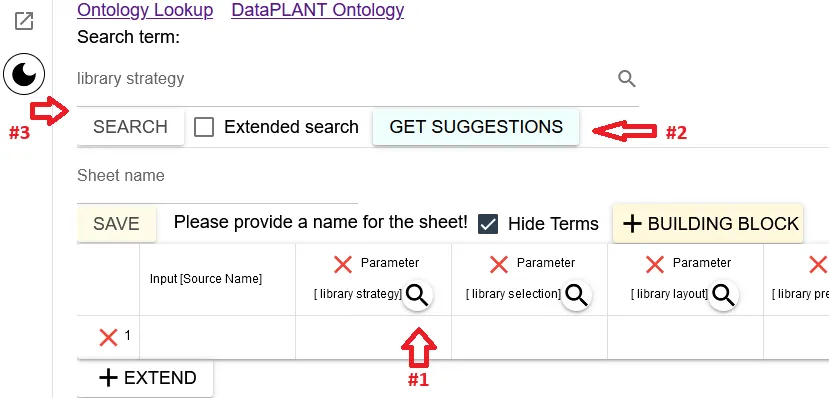Remove the library selection parameter column
829x398 pixels.
click(499, 264)
